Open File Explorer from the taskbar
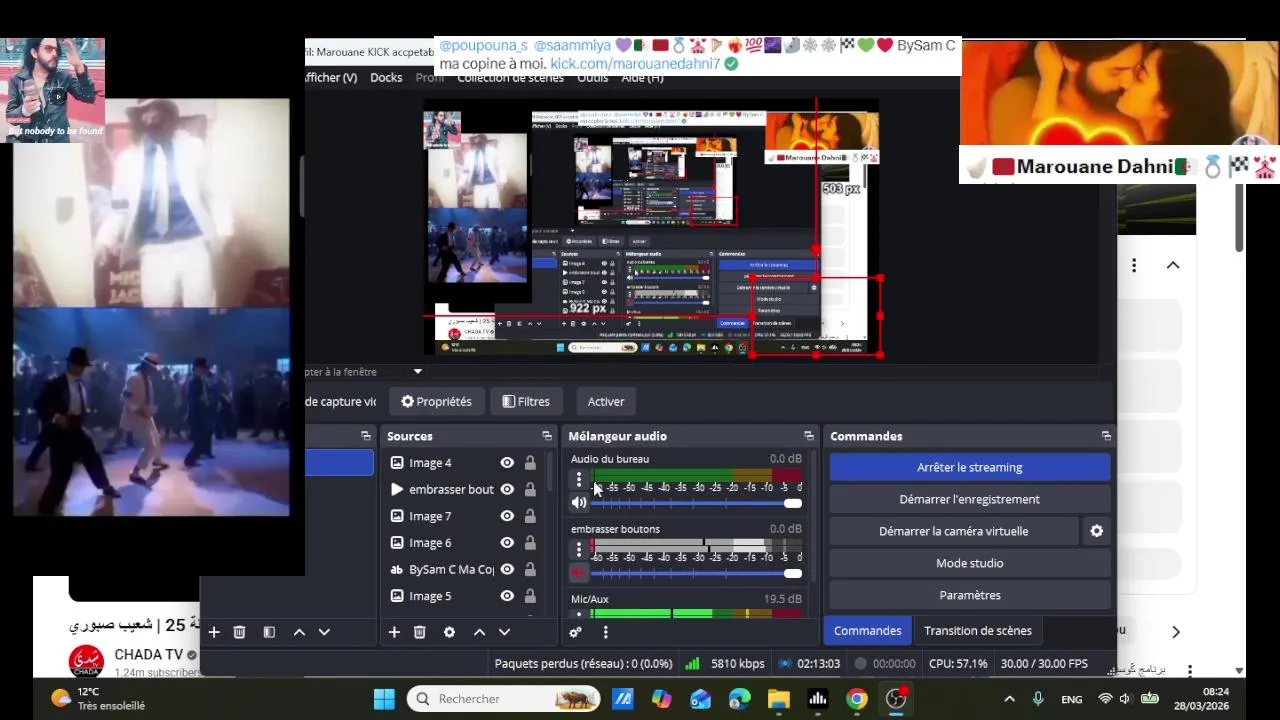This screenshot has height=720, width=1280. click(779, 699)
